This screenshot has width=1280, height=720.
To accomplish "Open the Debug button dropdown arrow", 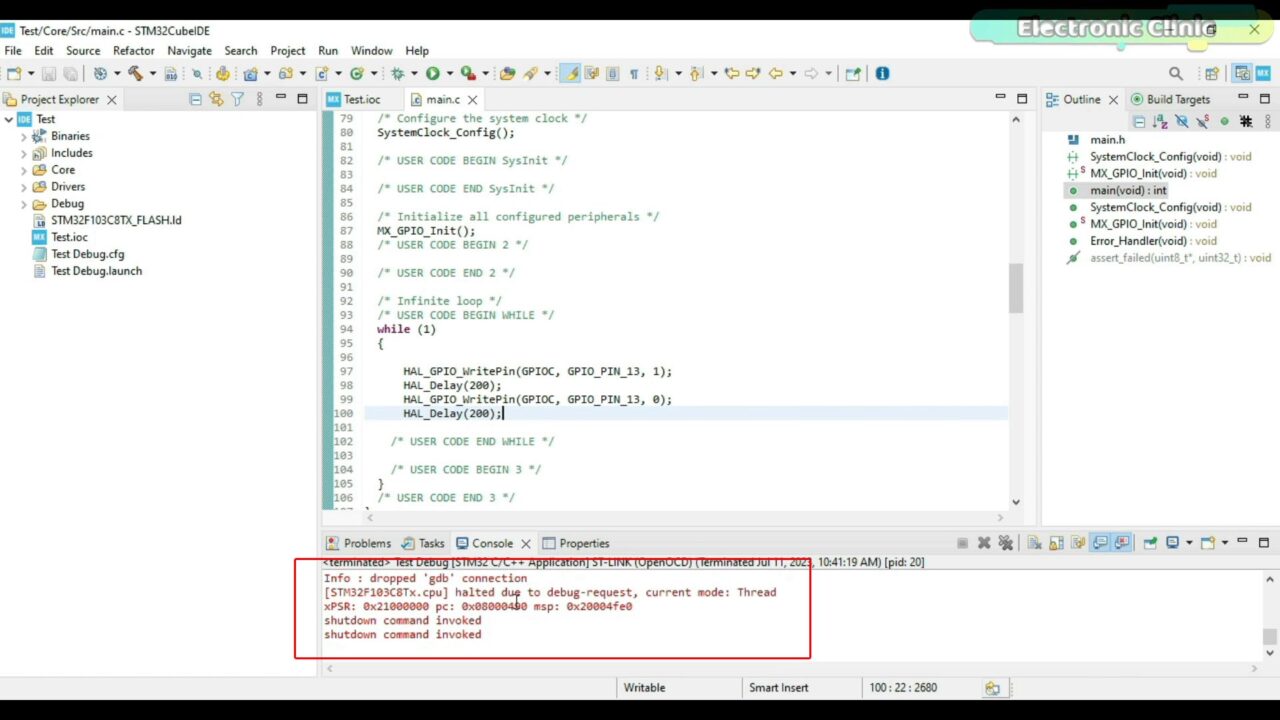I will coord(412,73).
